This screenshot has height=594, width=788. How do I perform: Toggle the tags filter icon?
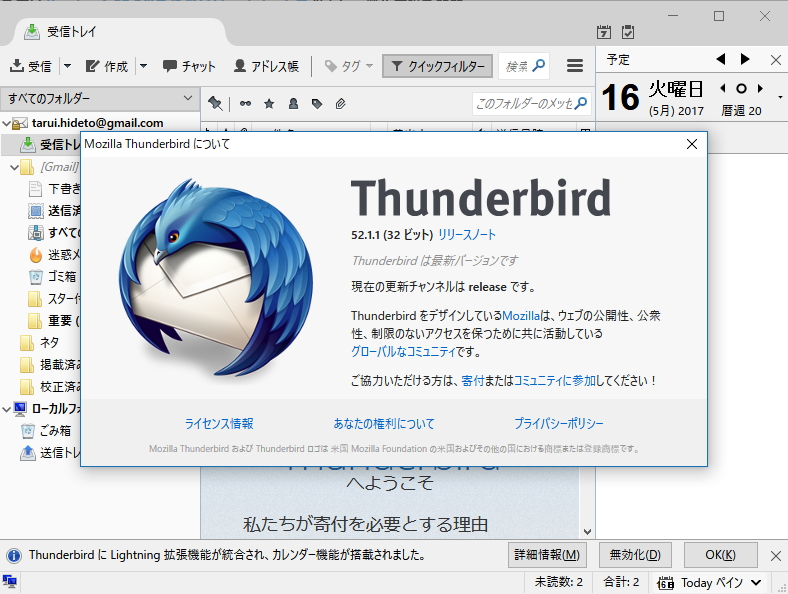[x=317, y=104]
